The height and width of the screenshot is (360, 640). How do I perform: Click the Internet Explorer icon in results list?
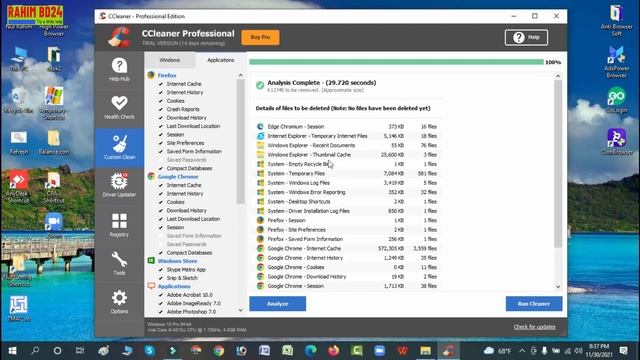point(260,136)
